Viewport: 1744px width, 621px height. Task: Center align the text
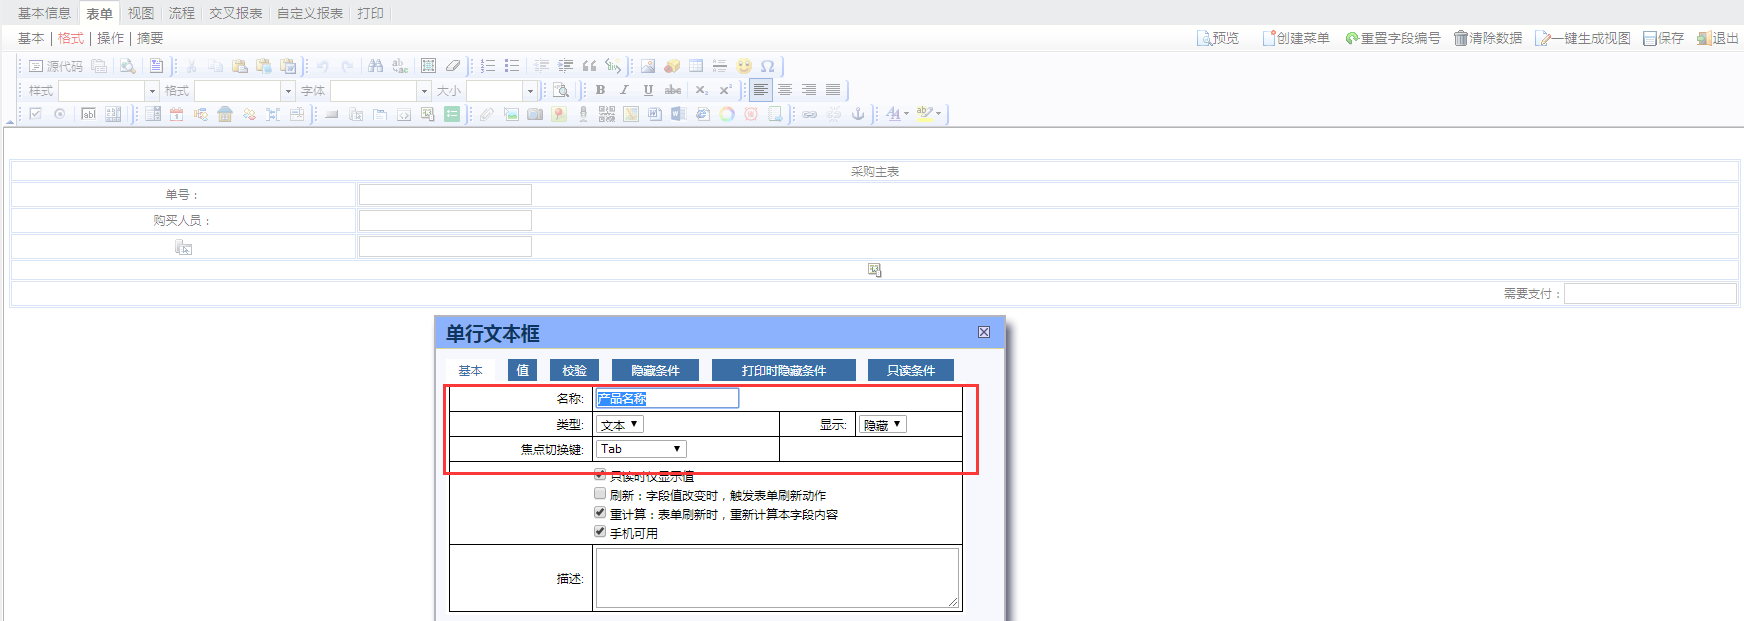pyautogui.click(x=785, y=90)
